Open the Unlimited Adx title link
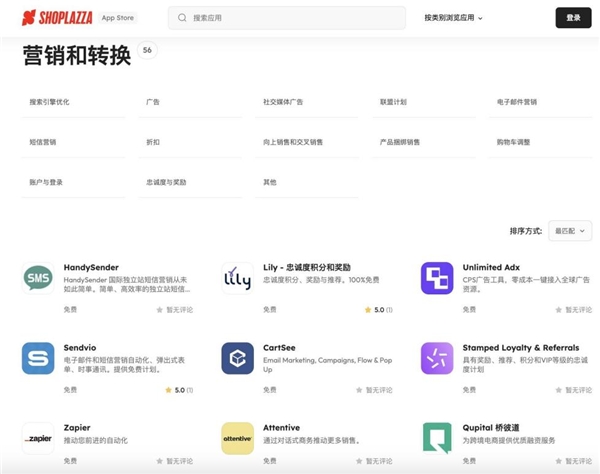 click(x=491, y=267)
